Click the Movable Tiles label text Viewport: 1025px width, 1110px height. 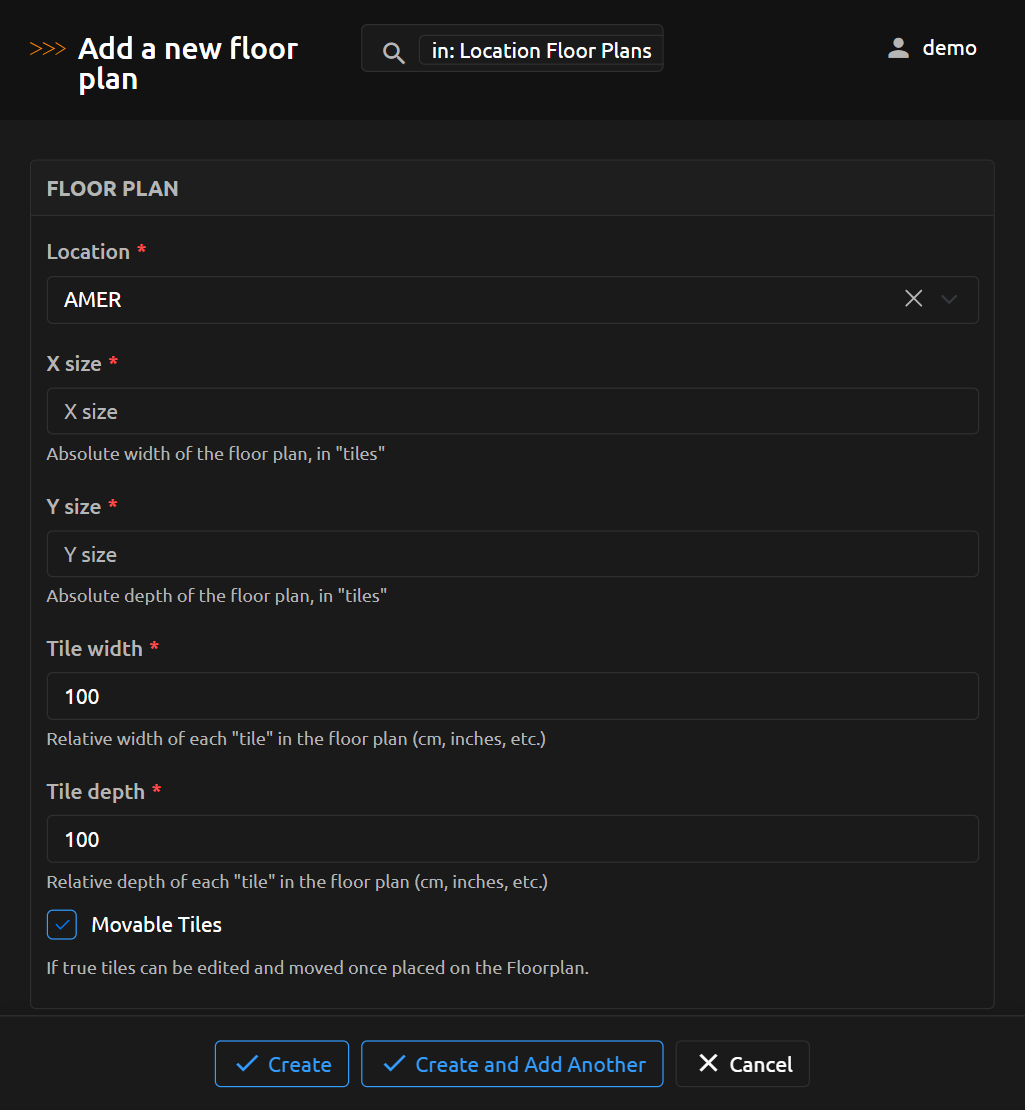pyautogui.click(x=156, y=925)
